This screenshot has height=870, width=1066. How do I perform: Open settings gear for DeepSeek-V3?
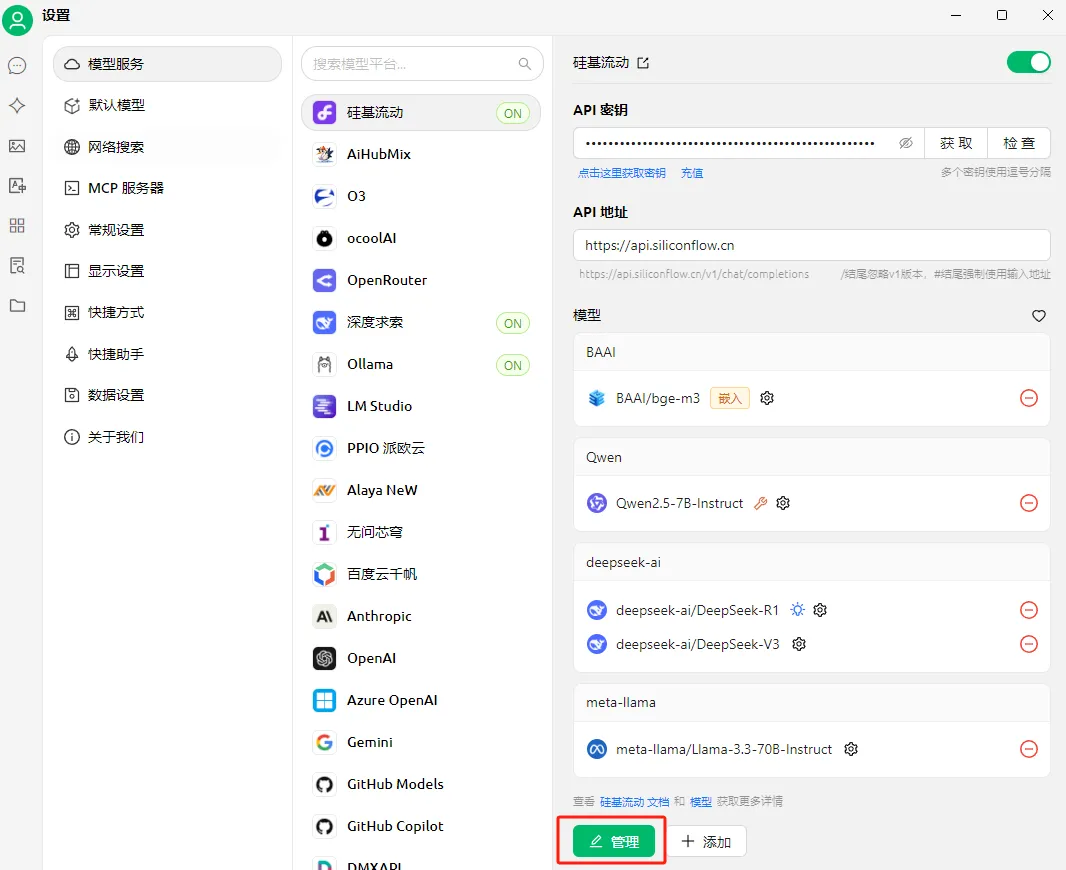coord(799,644)
